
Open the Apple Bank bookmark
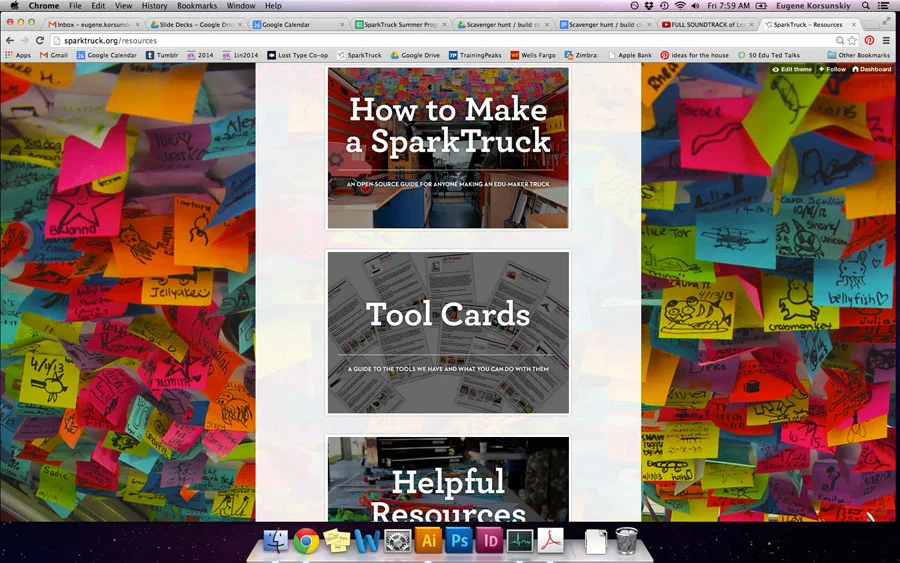pos(630,55)
